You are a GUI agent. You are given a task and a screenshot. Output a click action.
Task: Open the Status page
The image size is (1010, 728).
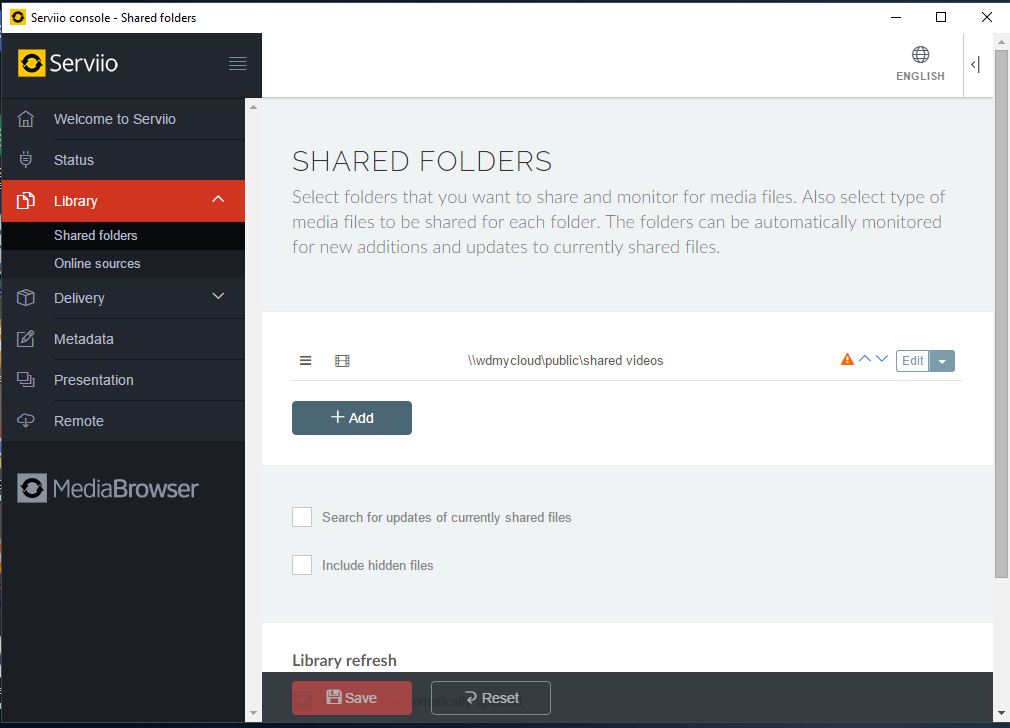click(73, 160)
